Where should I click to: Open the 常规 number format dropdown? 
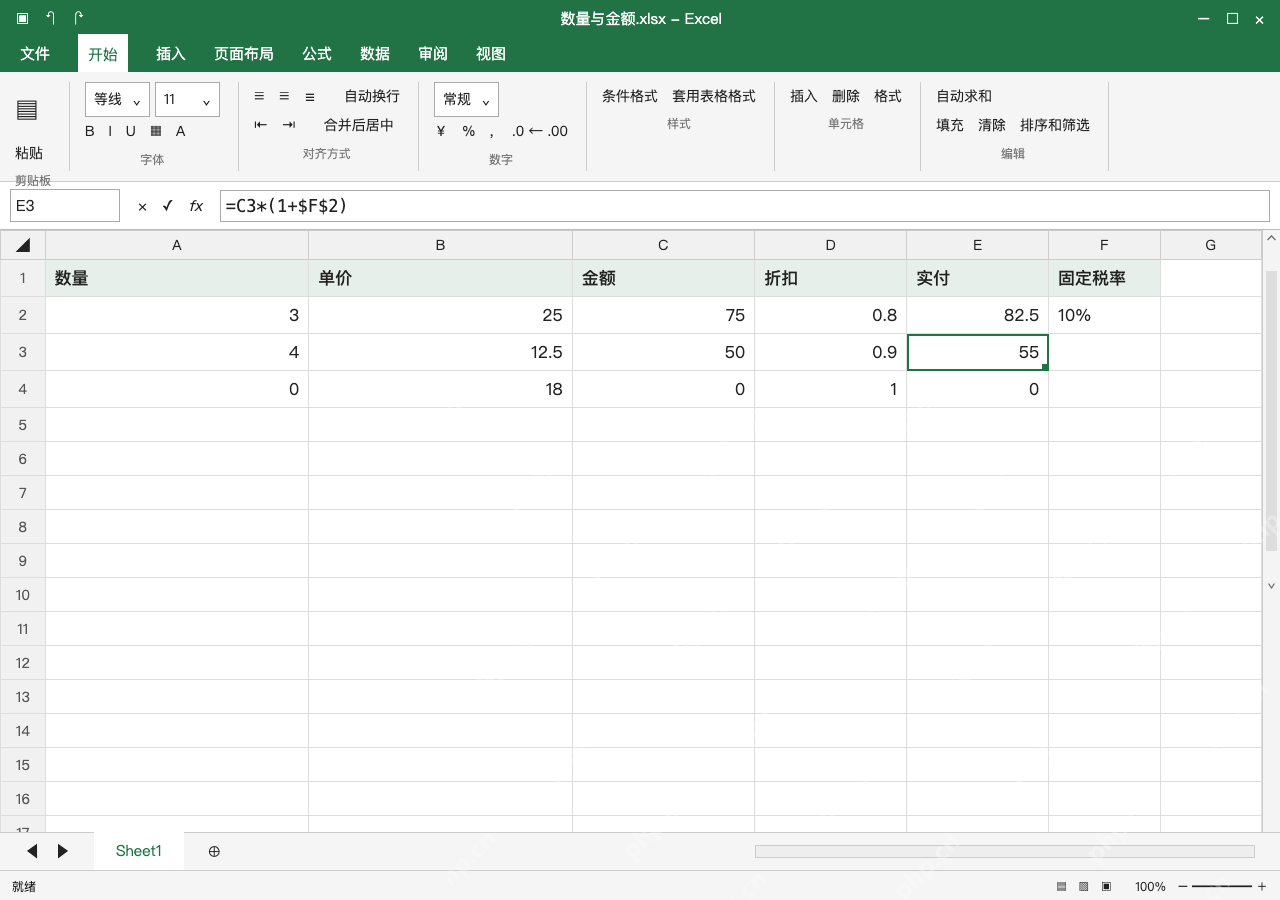tap(466, 99)
